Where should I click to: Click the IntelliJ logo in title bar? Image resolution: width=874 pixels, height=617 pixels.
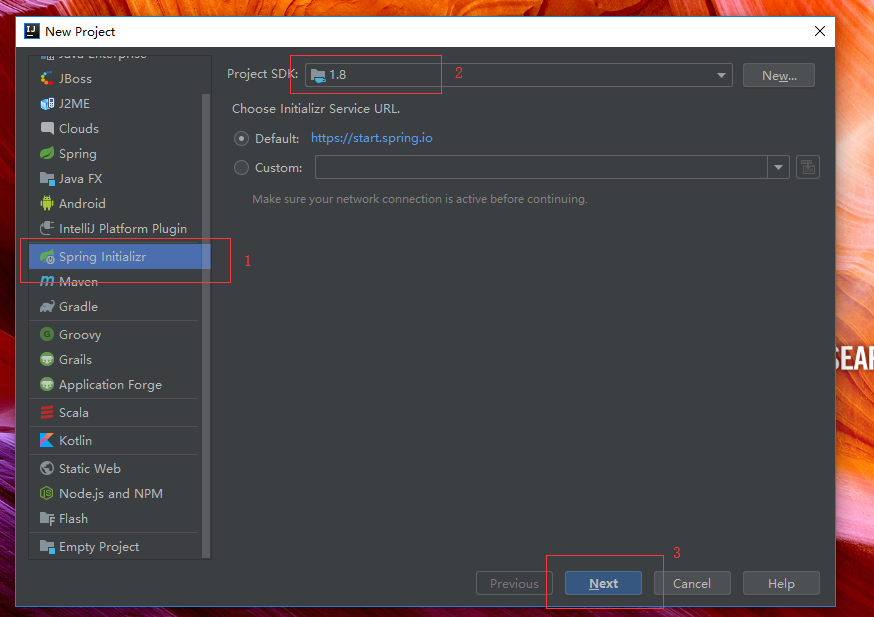32,31
